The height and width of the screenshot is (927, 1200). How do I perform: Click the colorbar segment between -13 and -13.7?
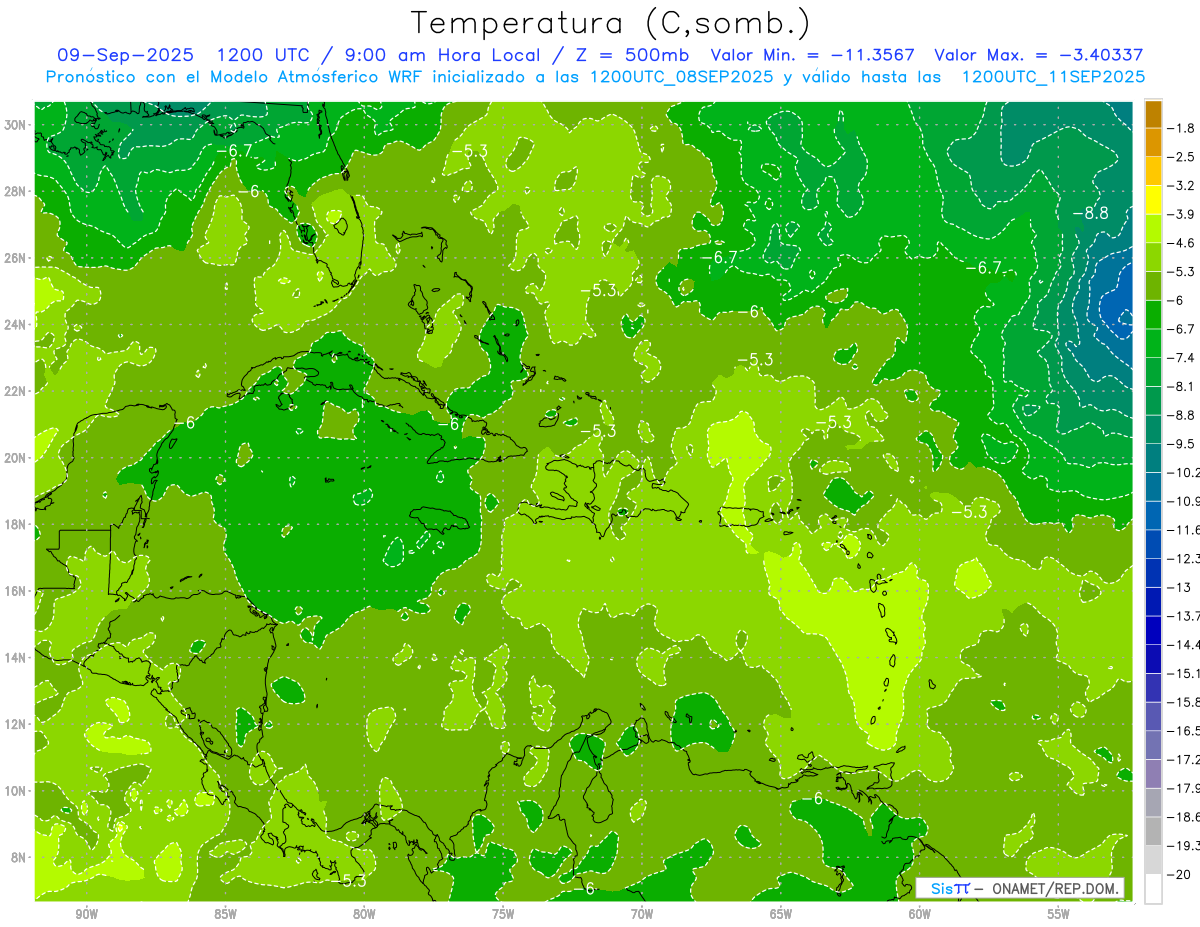pyautogui.click(x=1153, y=601)
